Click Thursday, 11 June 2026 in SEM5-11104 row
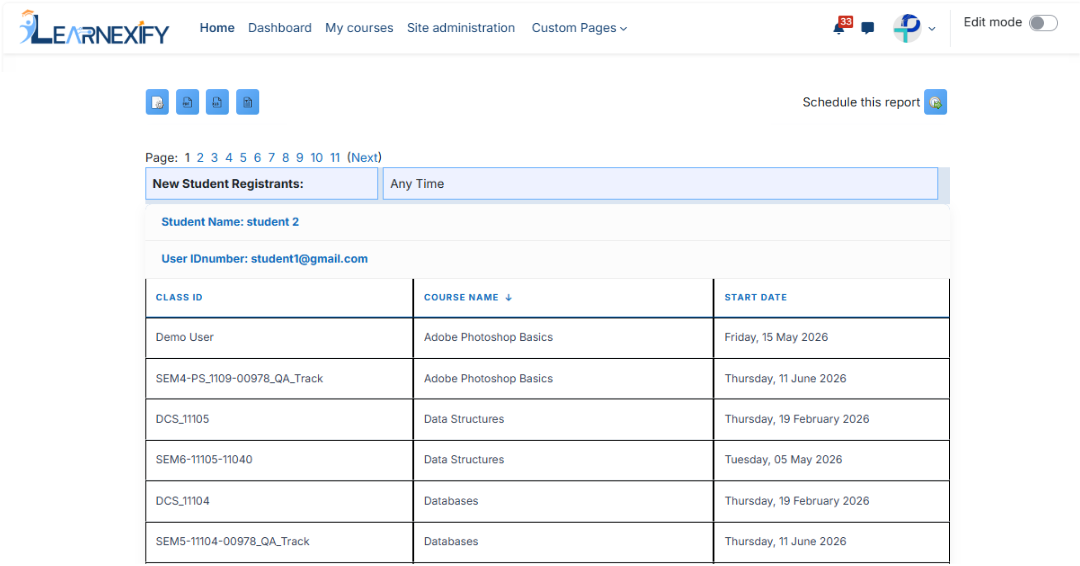Screen dimensions: 1080x566 coord(785,542)
